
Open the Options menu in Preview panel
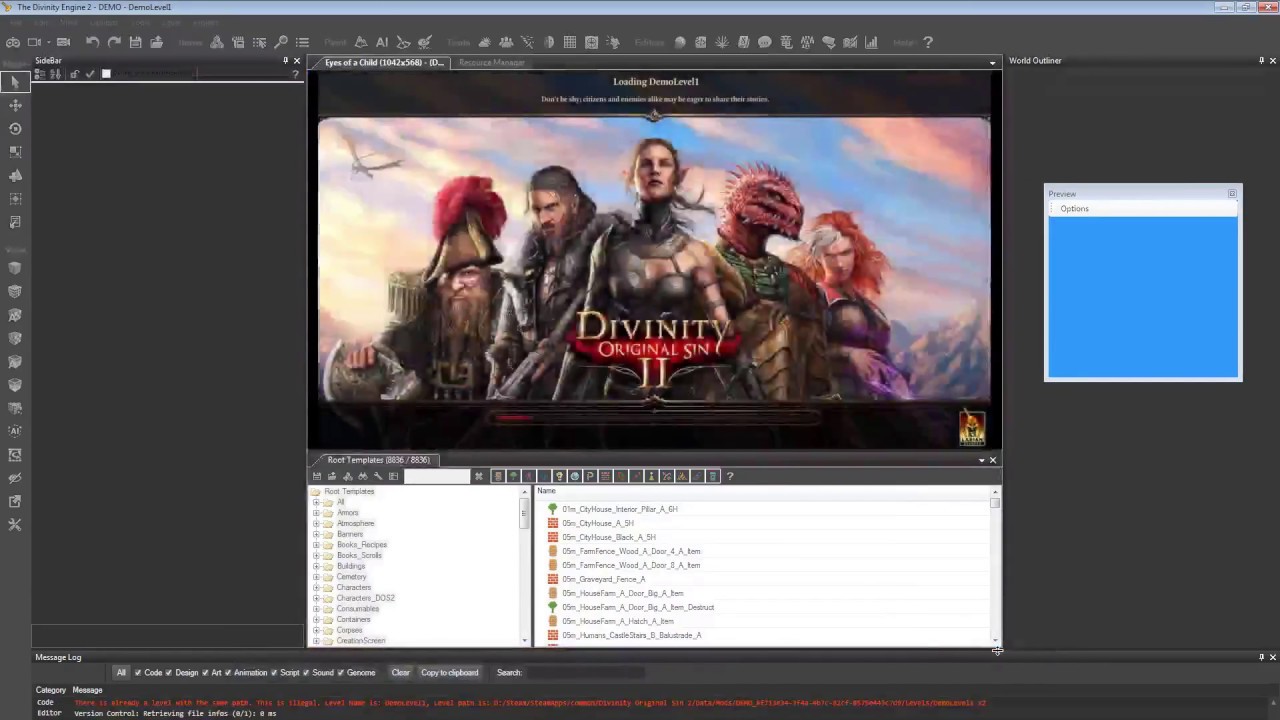[x=1074, y=209]
